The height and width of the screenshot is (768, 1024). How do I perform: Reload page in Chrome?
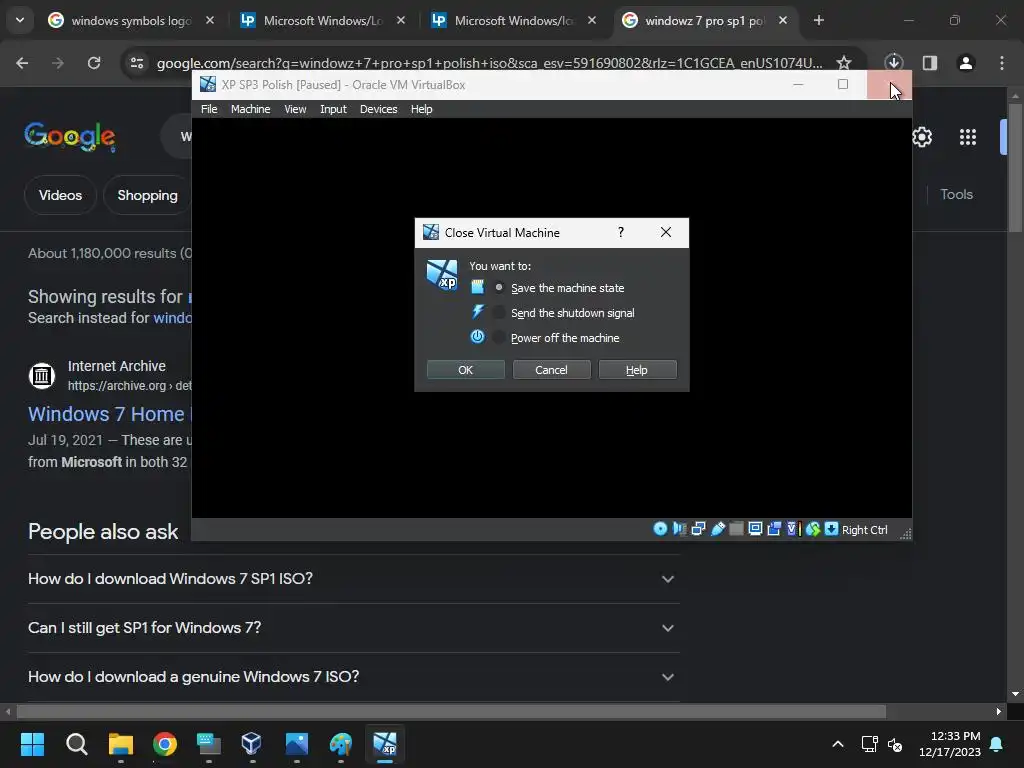click(94, 63)
